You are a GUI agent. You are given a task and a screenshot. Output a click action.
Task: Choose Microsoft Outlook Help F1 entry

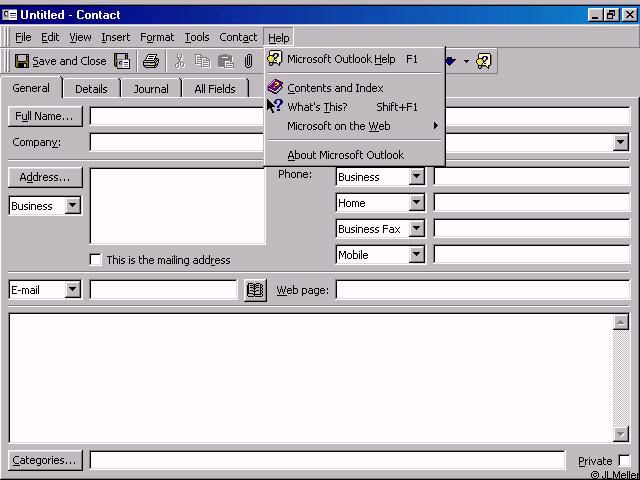352,59
